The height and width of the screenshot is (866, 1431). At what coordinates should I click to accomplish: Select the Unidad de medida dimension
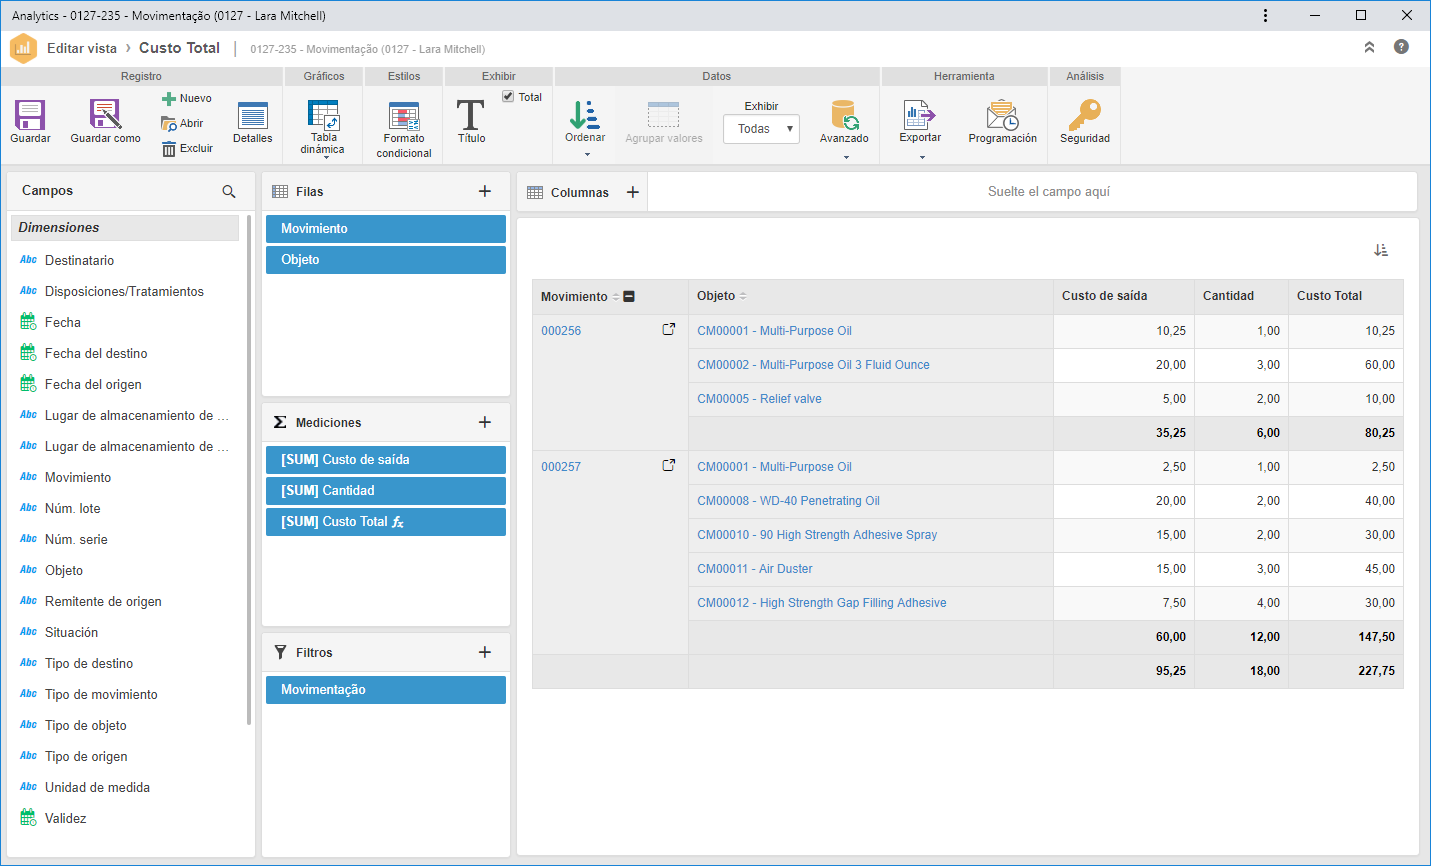[97, 787]
